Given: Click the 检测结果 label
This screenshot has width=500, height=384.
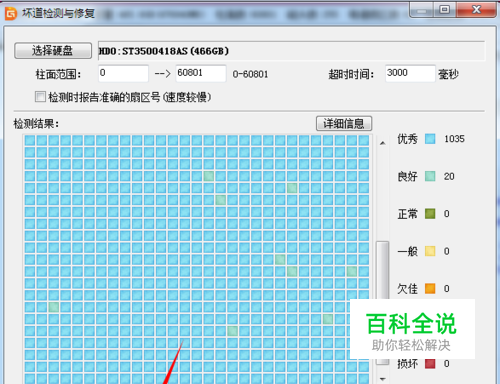Looking at the screenshot, I should [x=36, y=124].
